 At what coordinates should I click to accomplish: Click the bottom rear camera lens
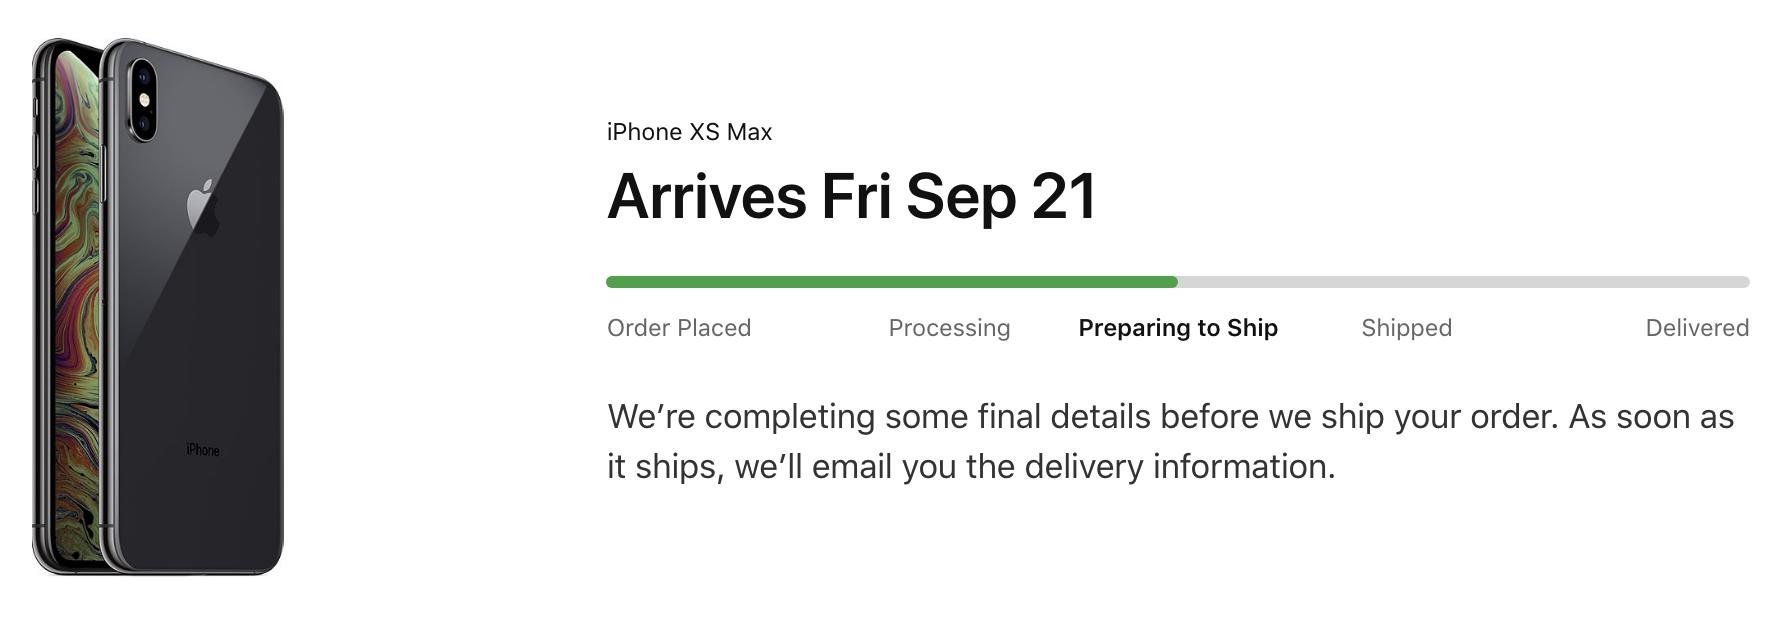pos(142,123)
